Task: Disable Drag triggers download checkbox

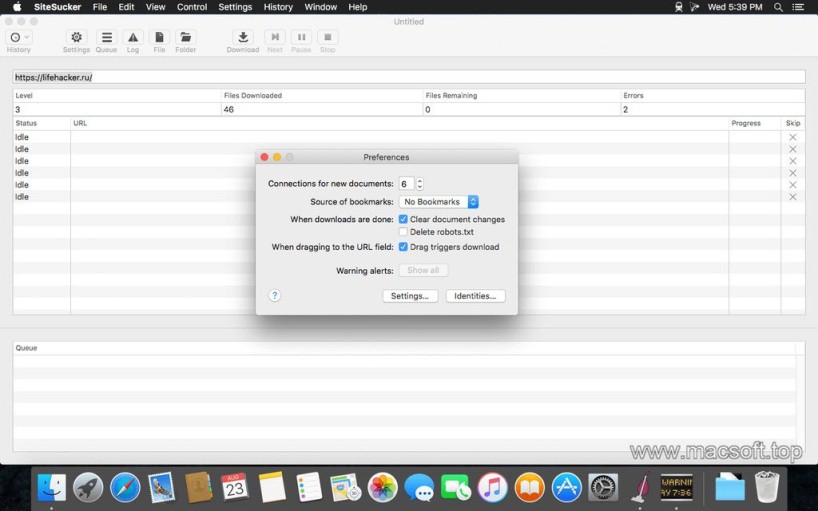Action: click(x=403, y=247)
